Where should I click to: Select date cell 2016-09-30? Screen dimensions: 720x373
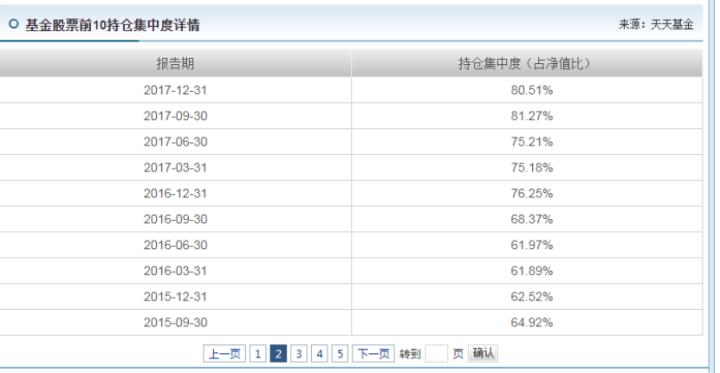tap(175, 219)
